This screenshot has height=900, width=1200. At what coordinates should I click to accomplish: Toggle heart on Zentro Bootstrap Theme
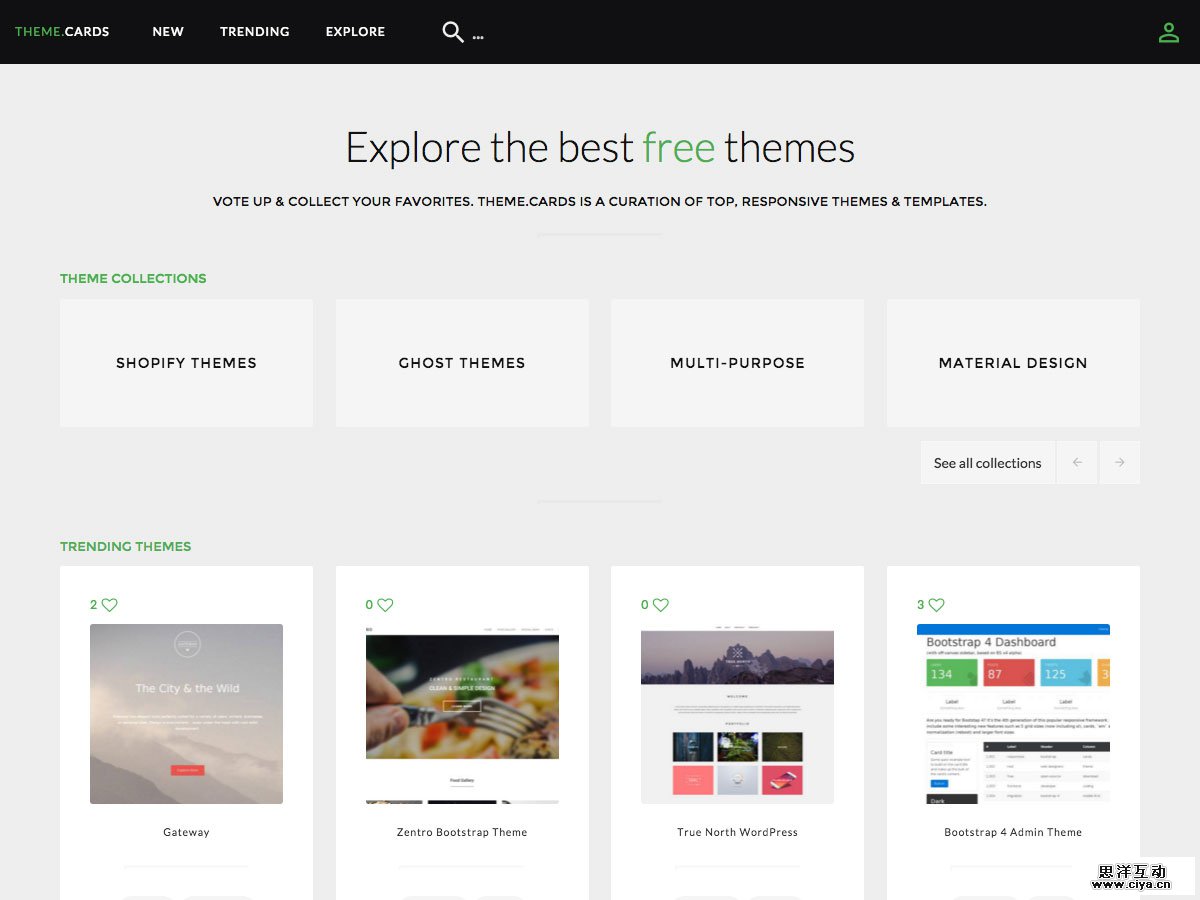pos(385,605)
